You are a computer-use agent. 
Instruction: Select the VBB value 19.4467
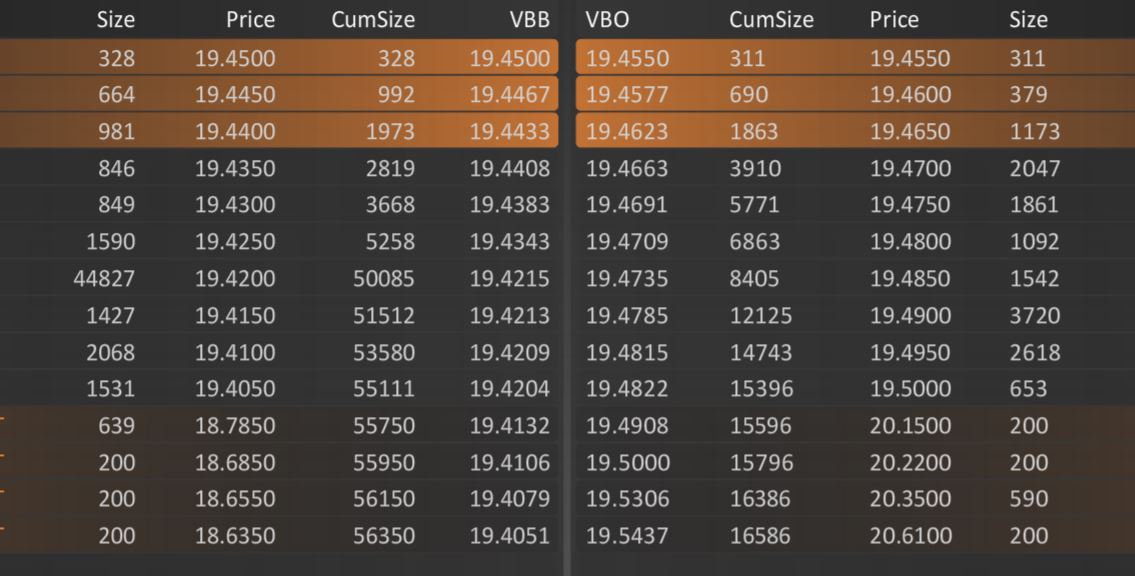510,95
